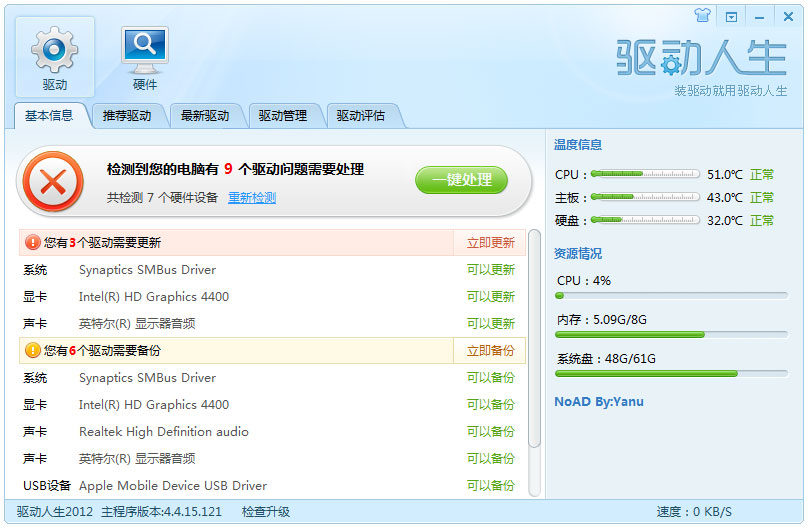
Task: Click 主程序版本:4.4.15.121 in status bar
Action: 161,511
